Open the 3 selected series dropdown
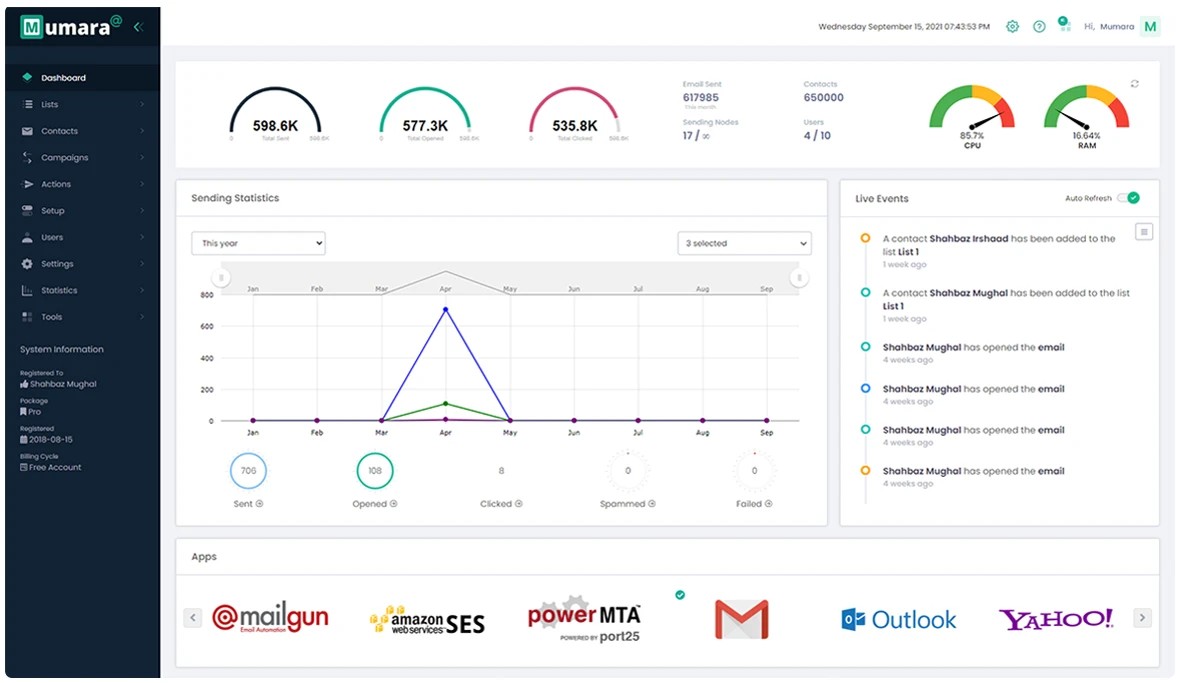1180x683 pixels. click(744, 243)
